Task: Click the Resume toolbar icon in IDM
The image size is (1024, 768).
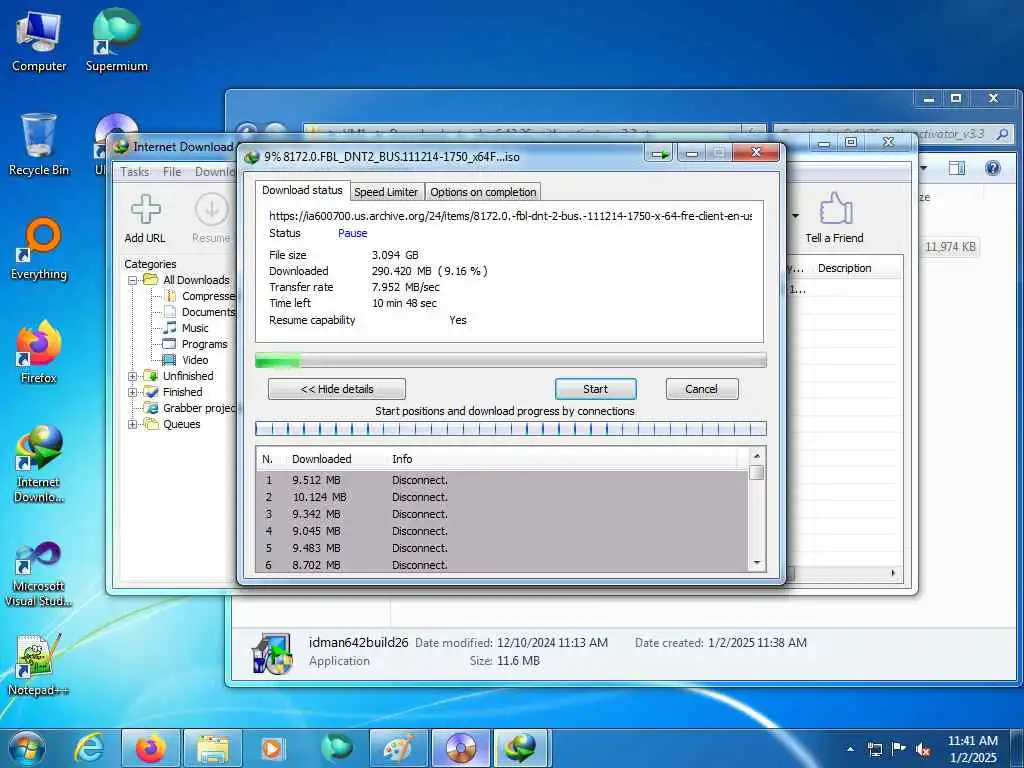Action: point(212,218)
